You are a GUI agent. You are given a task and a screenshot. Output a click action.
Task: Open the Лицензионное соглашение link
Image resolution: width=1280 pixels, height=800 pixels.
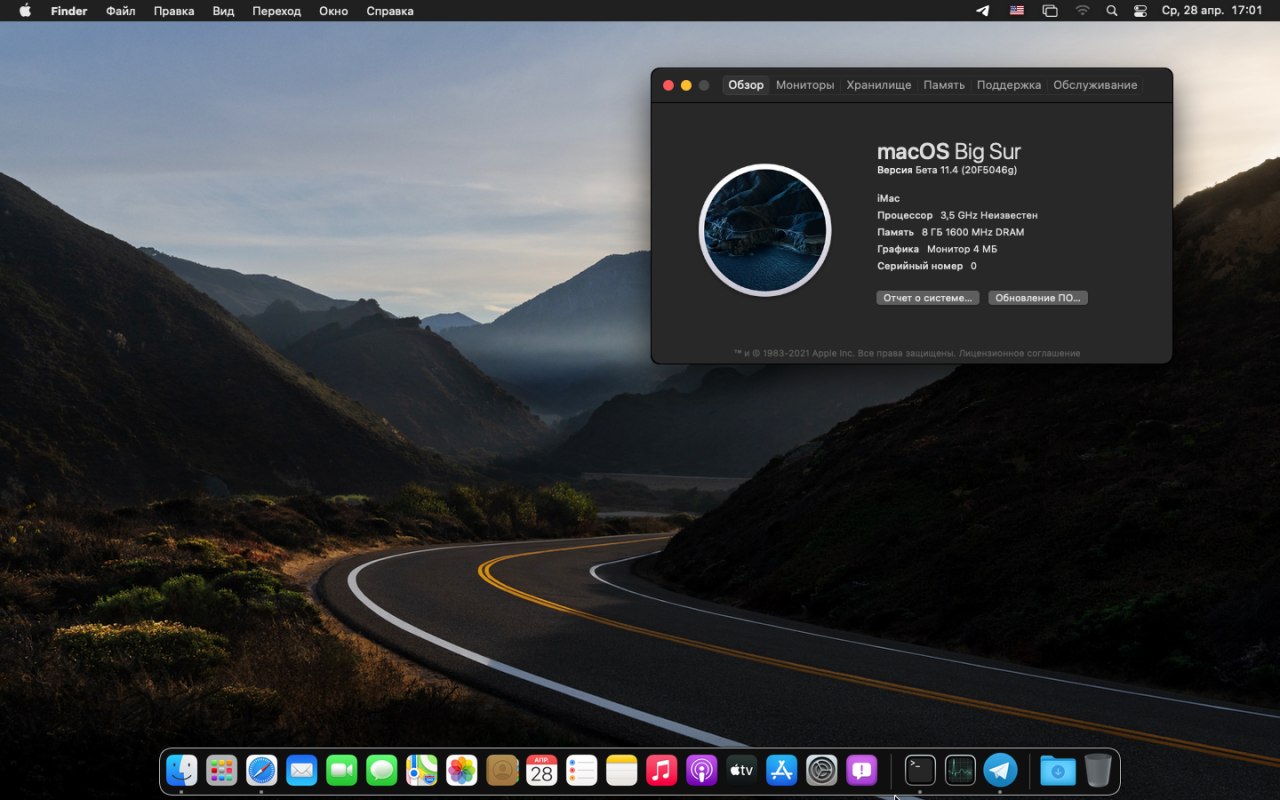click(x=1019, y=353)
